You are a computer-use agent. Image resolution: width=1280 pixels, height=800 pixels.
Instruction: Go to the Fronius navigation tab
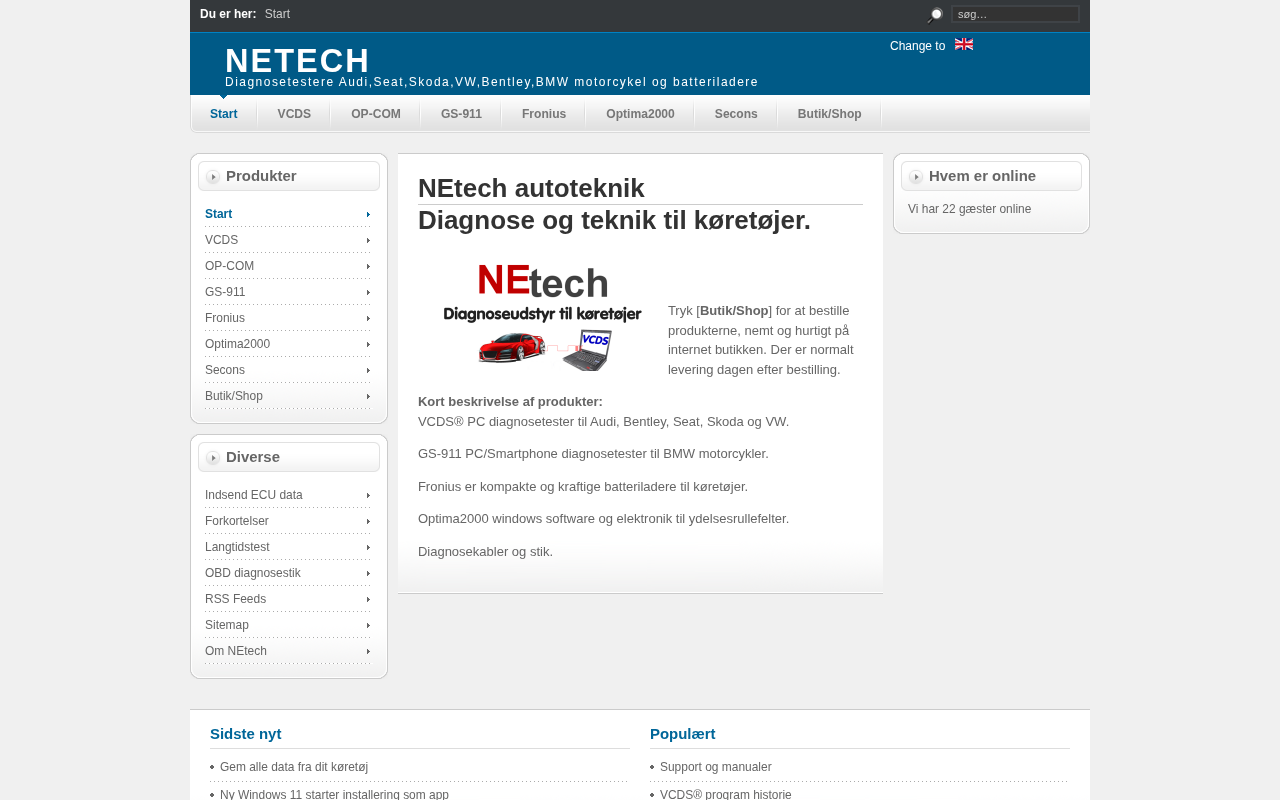pyautogui.click(x=544, y=114)
